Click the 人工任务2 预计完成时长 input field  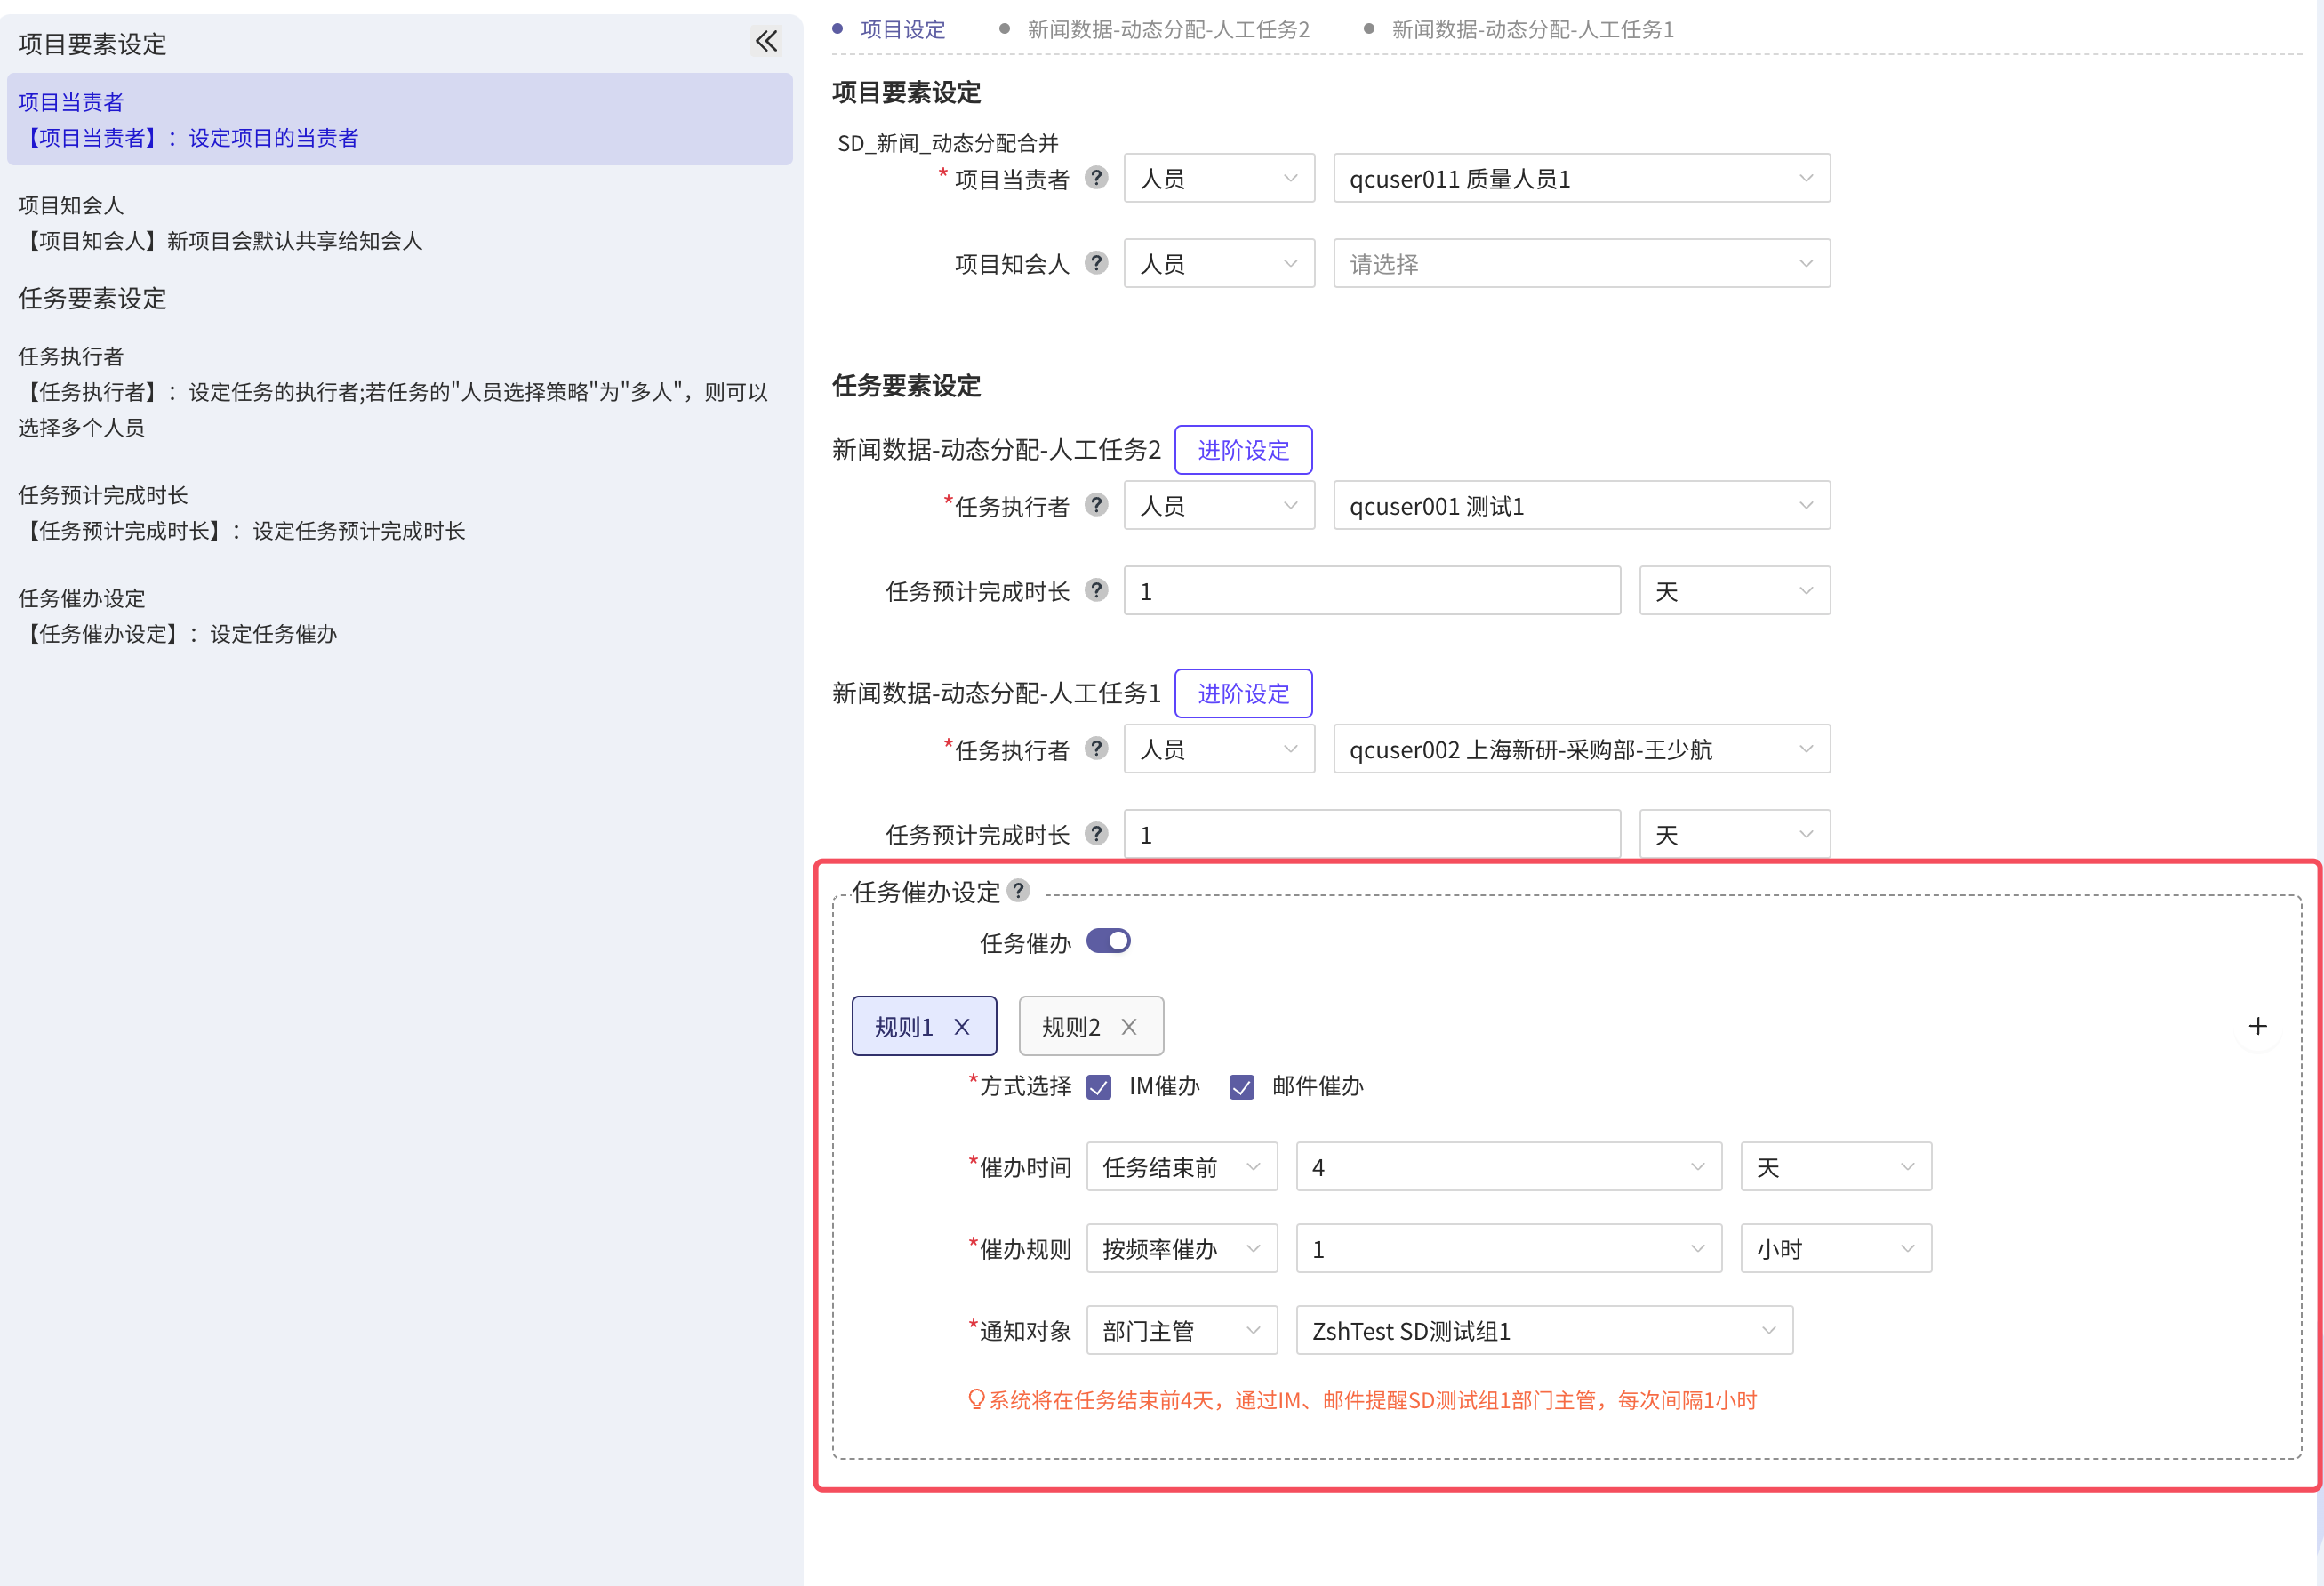[1371, 591]
